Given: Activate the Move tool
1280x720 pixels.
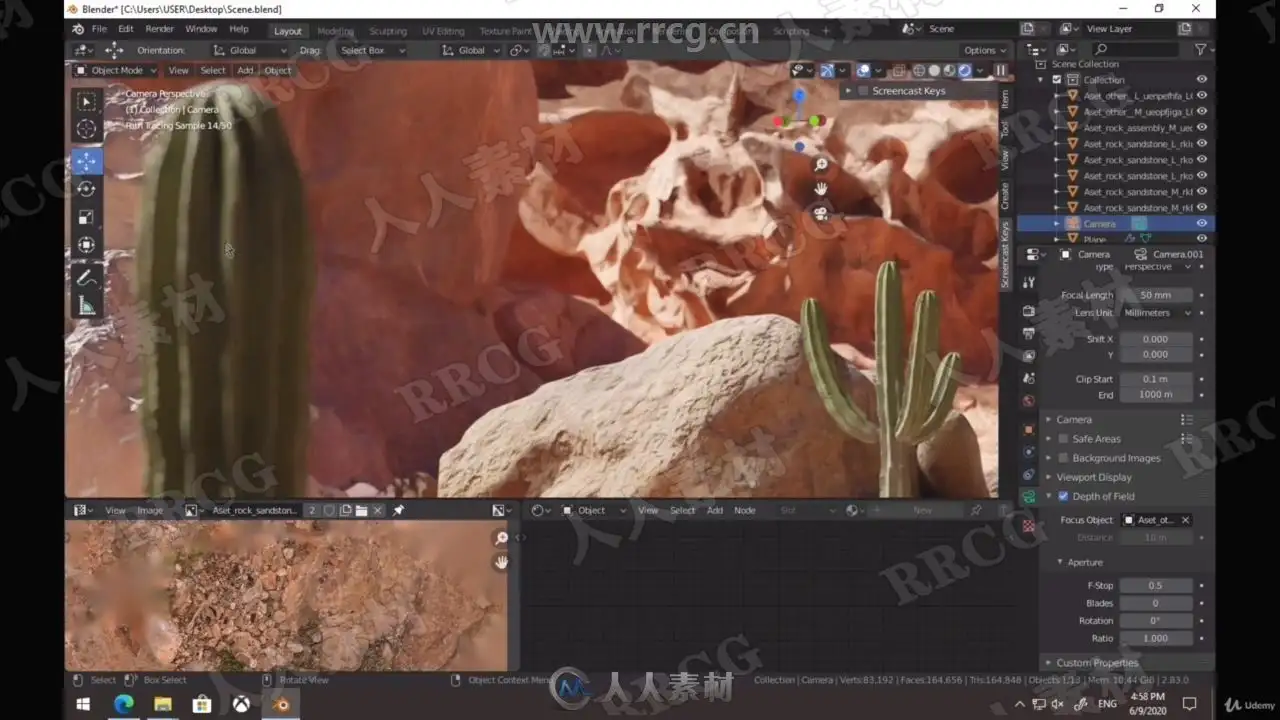Looking at the screenshot, I should click(87, 162).
